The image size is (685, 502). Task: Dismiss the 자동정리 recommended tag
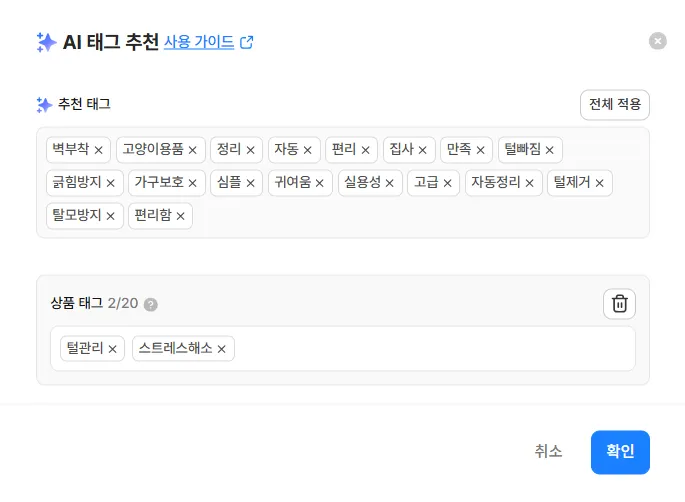(530, 183)
